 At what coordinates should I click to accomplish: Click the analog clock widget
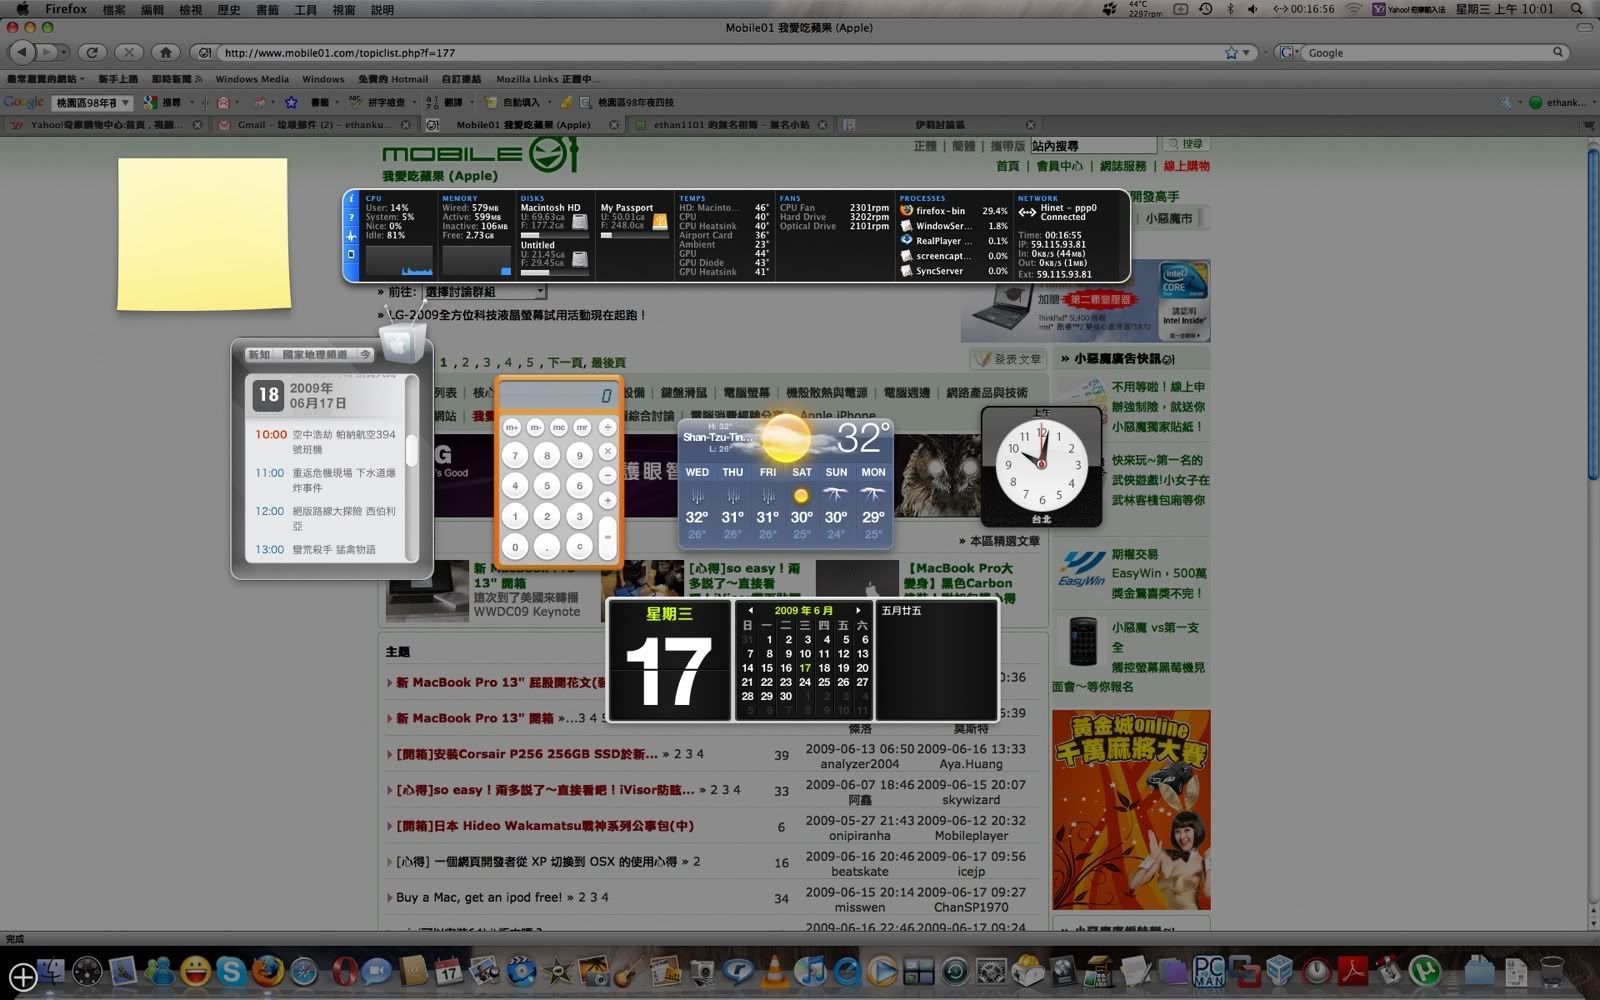click(x=1041, y=466)
